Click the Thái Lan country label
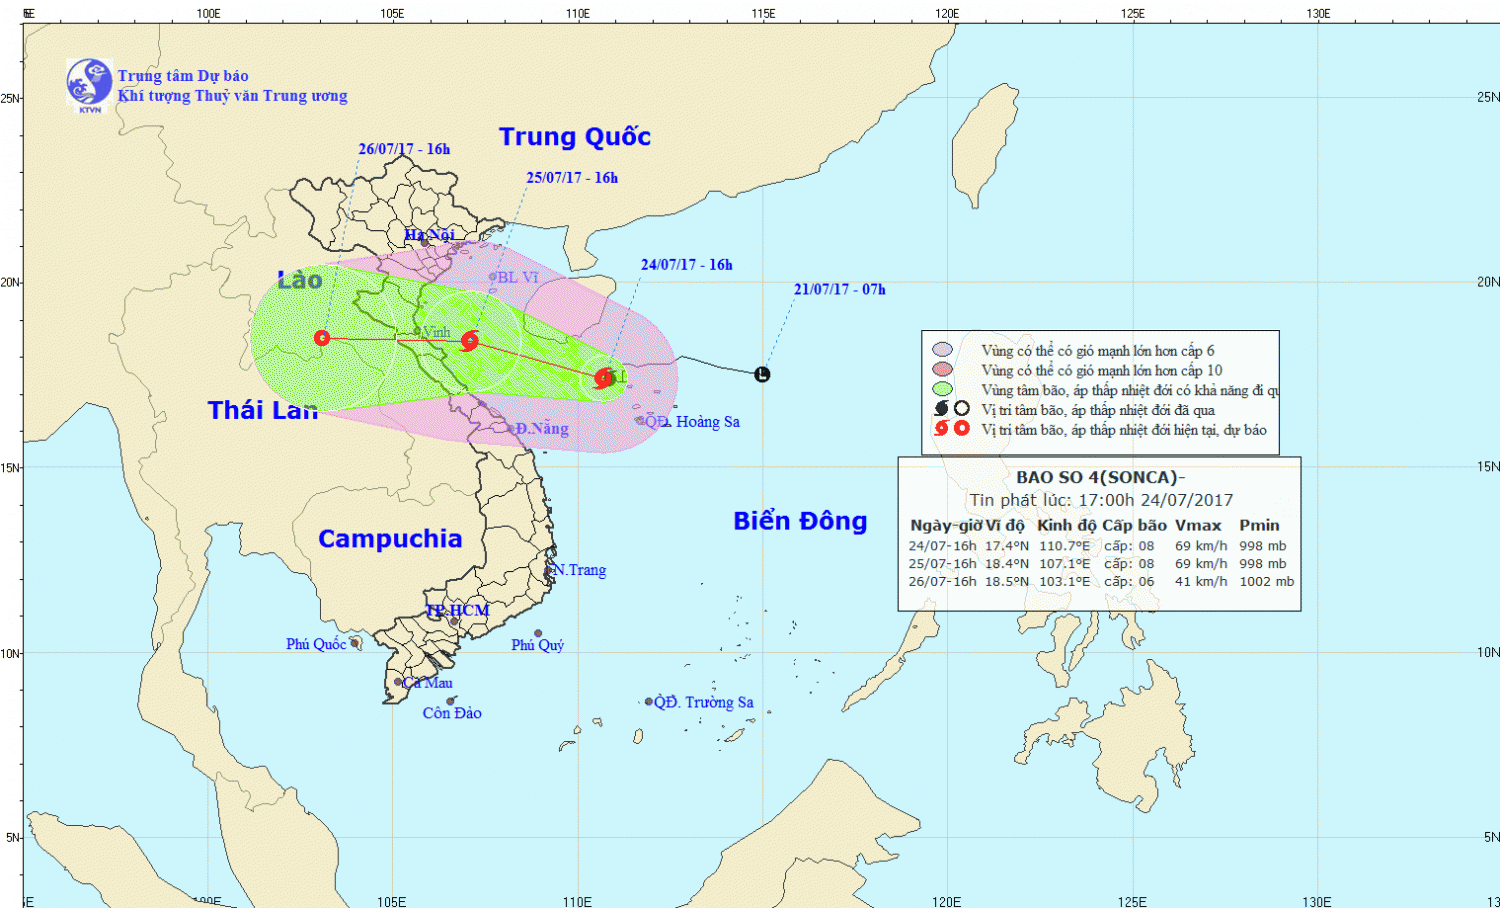 click(263, 410)
